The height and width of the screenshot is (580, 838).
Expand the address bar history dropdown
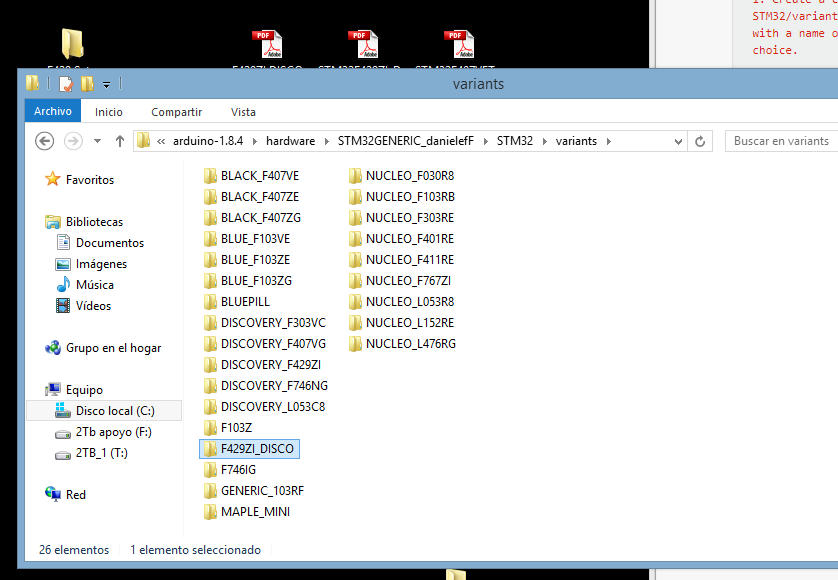pos(678,142)
